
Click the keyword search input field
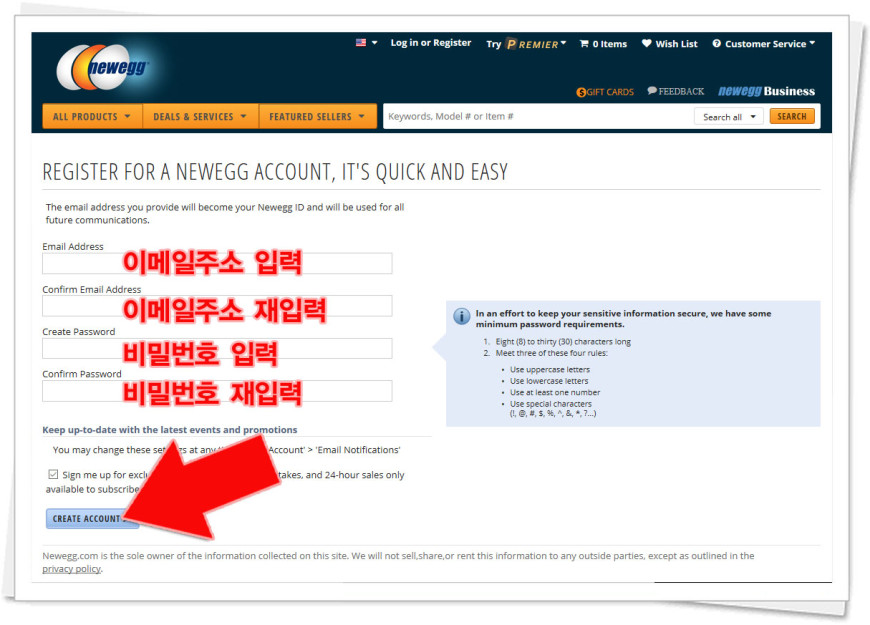coord(537,117)
